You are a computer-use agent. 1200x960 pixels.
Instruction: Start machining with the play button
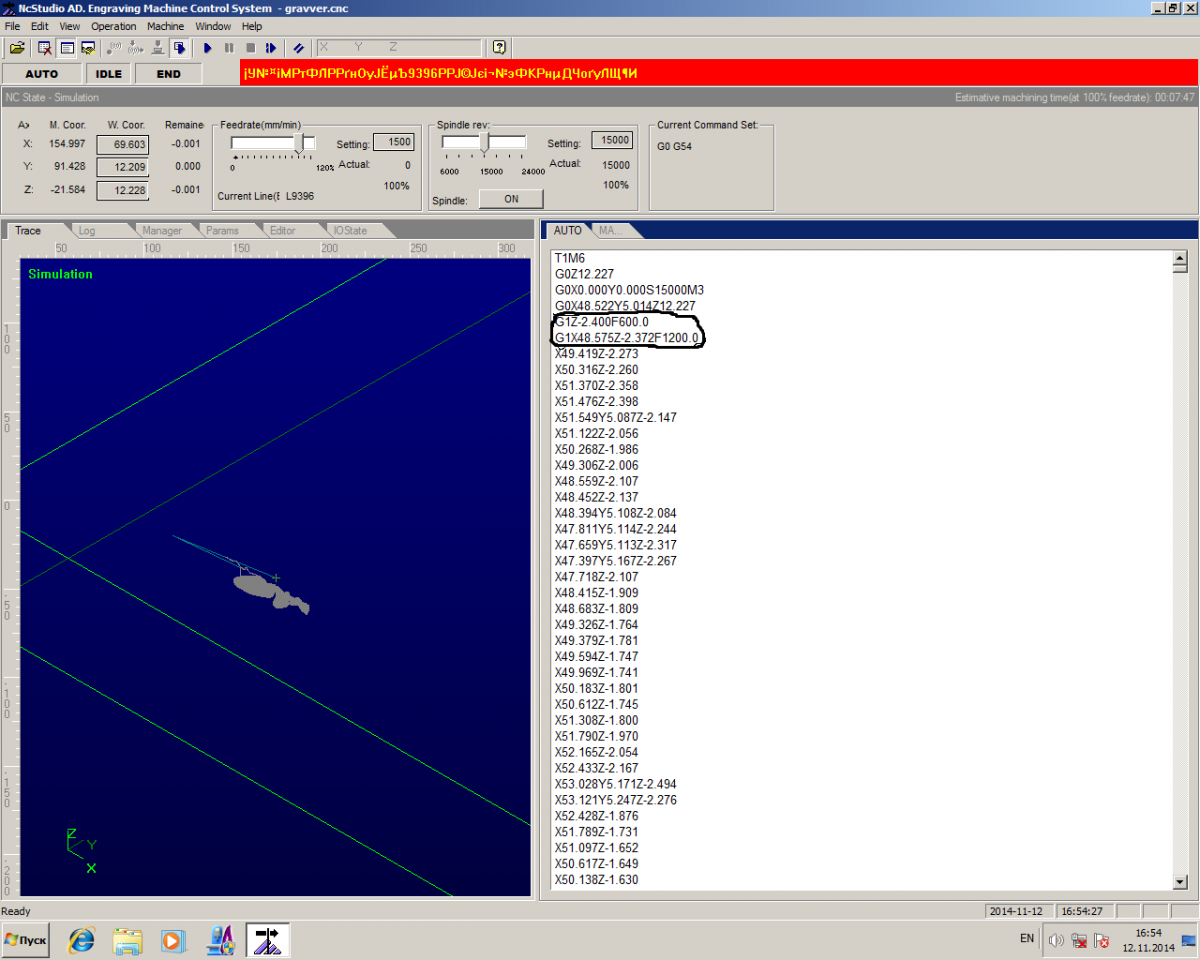pyautogui.click(x=208, y=47)
